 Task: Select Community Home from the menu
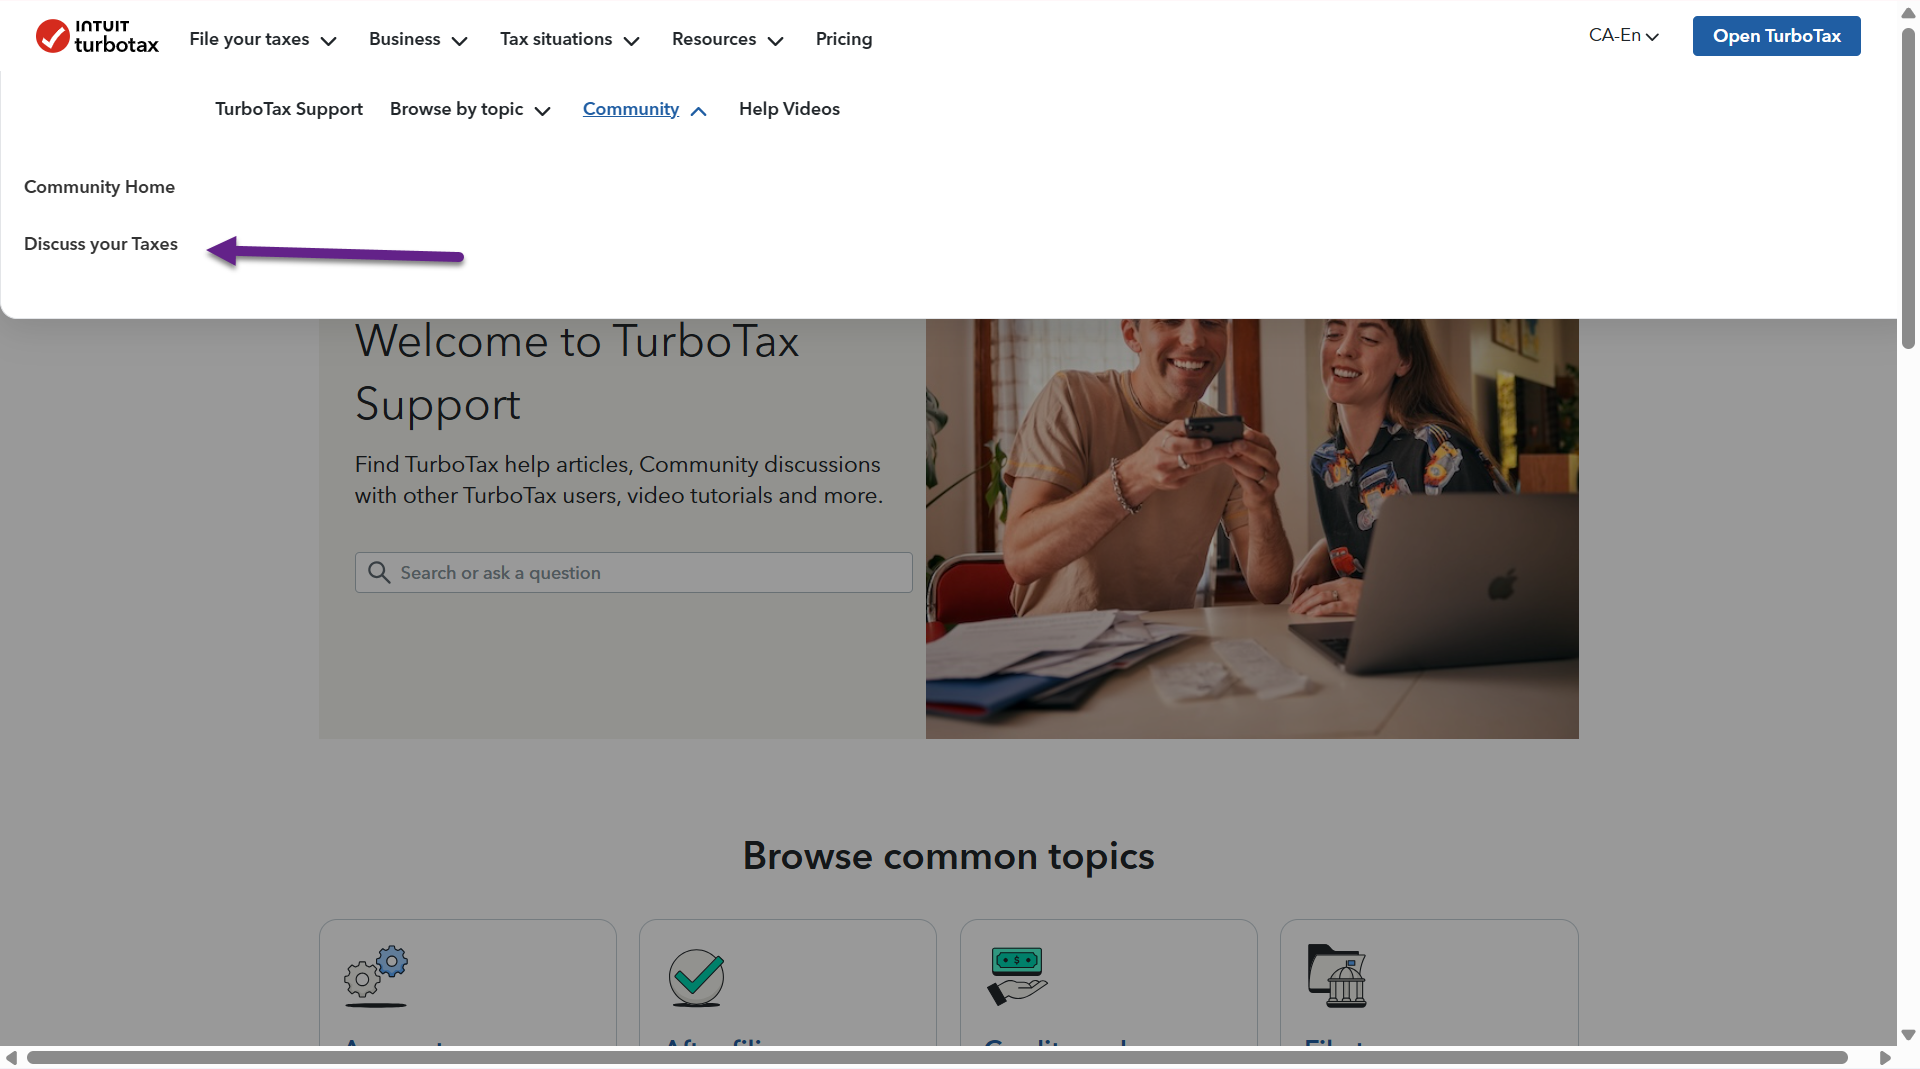pos(99,187)
